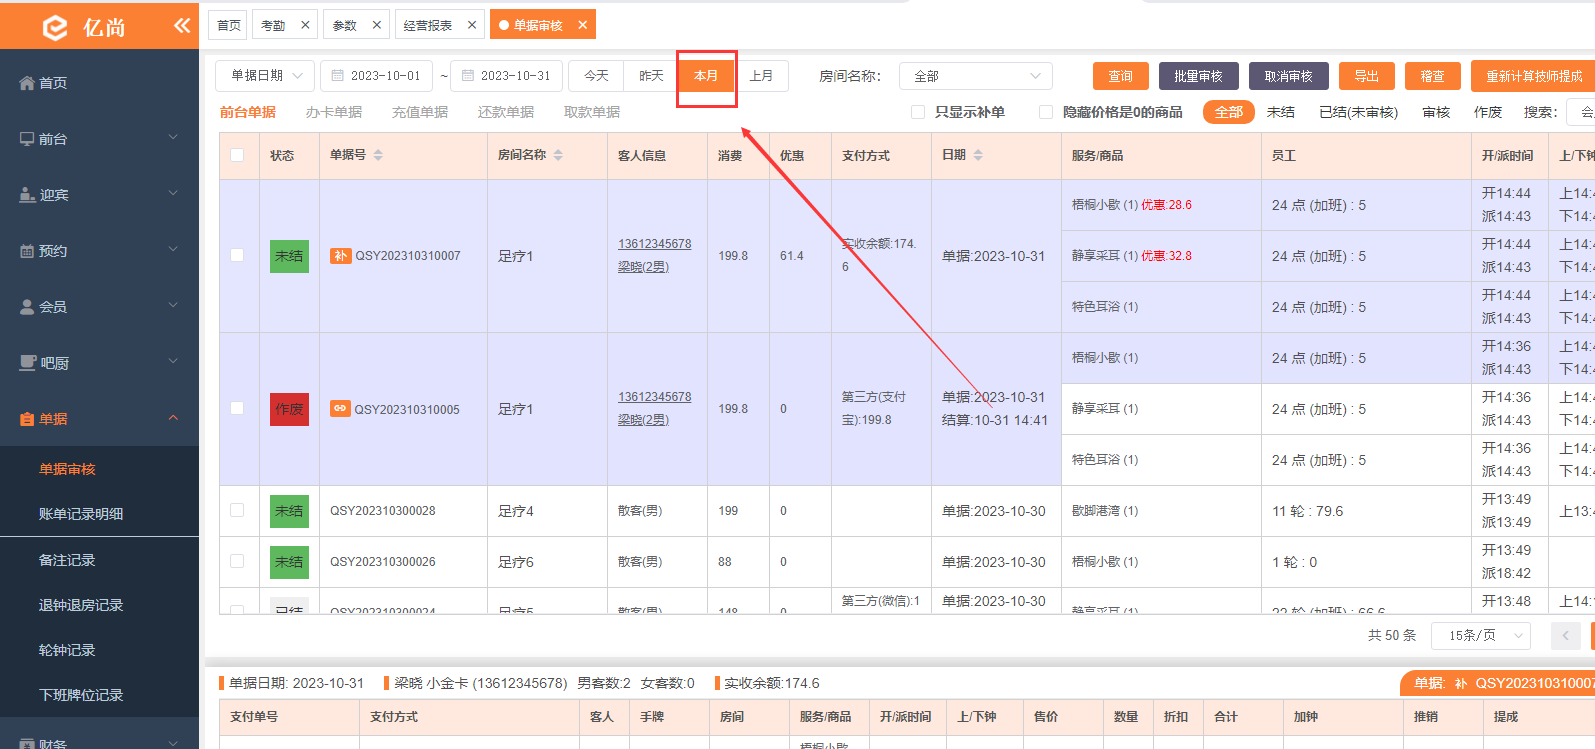Click the 查询 button

tap(1121, 76)
